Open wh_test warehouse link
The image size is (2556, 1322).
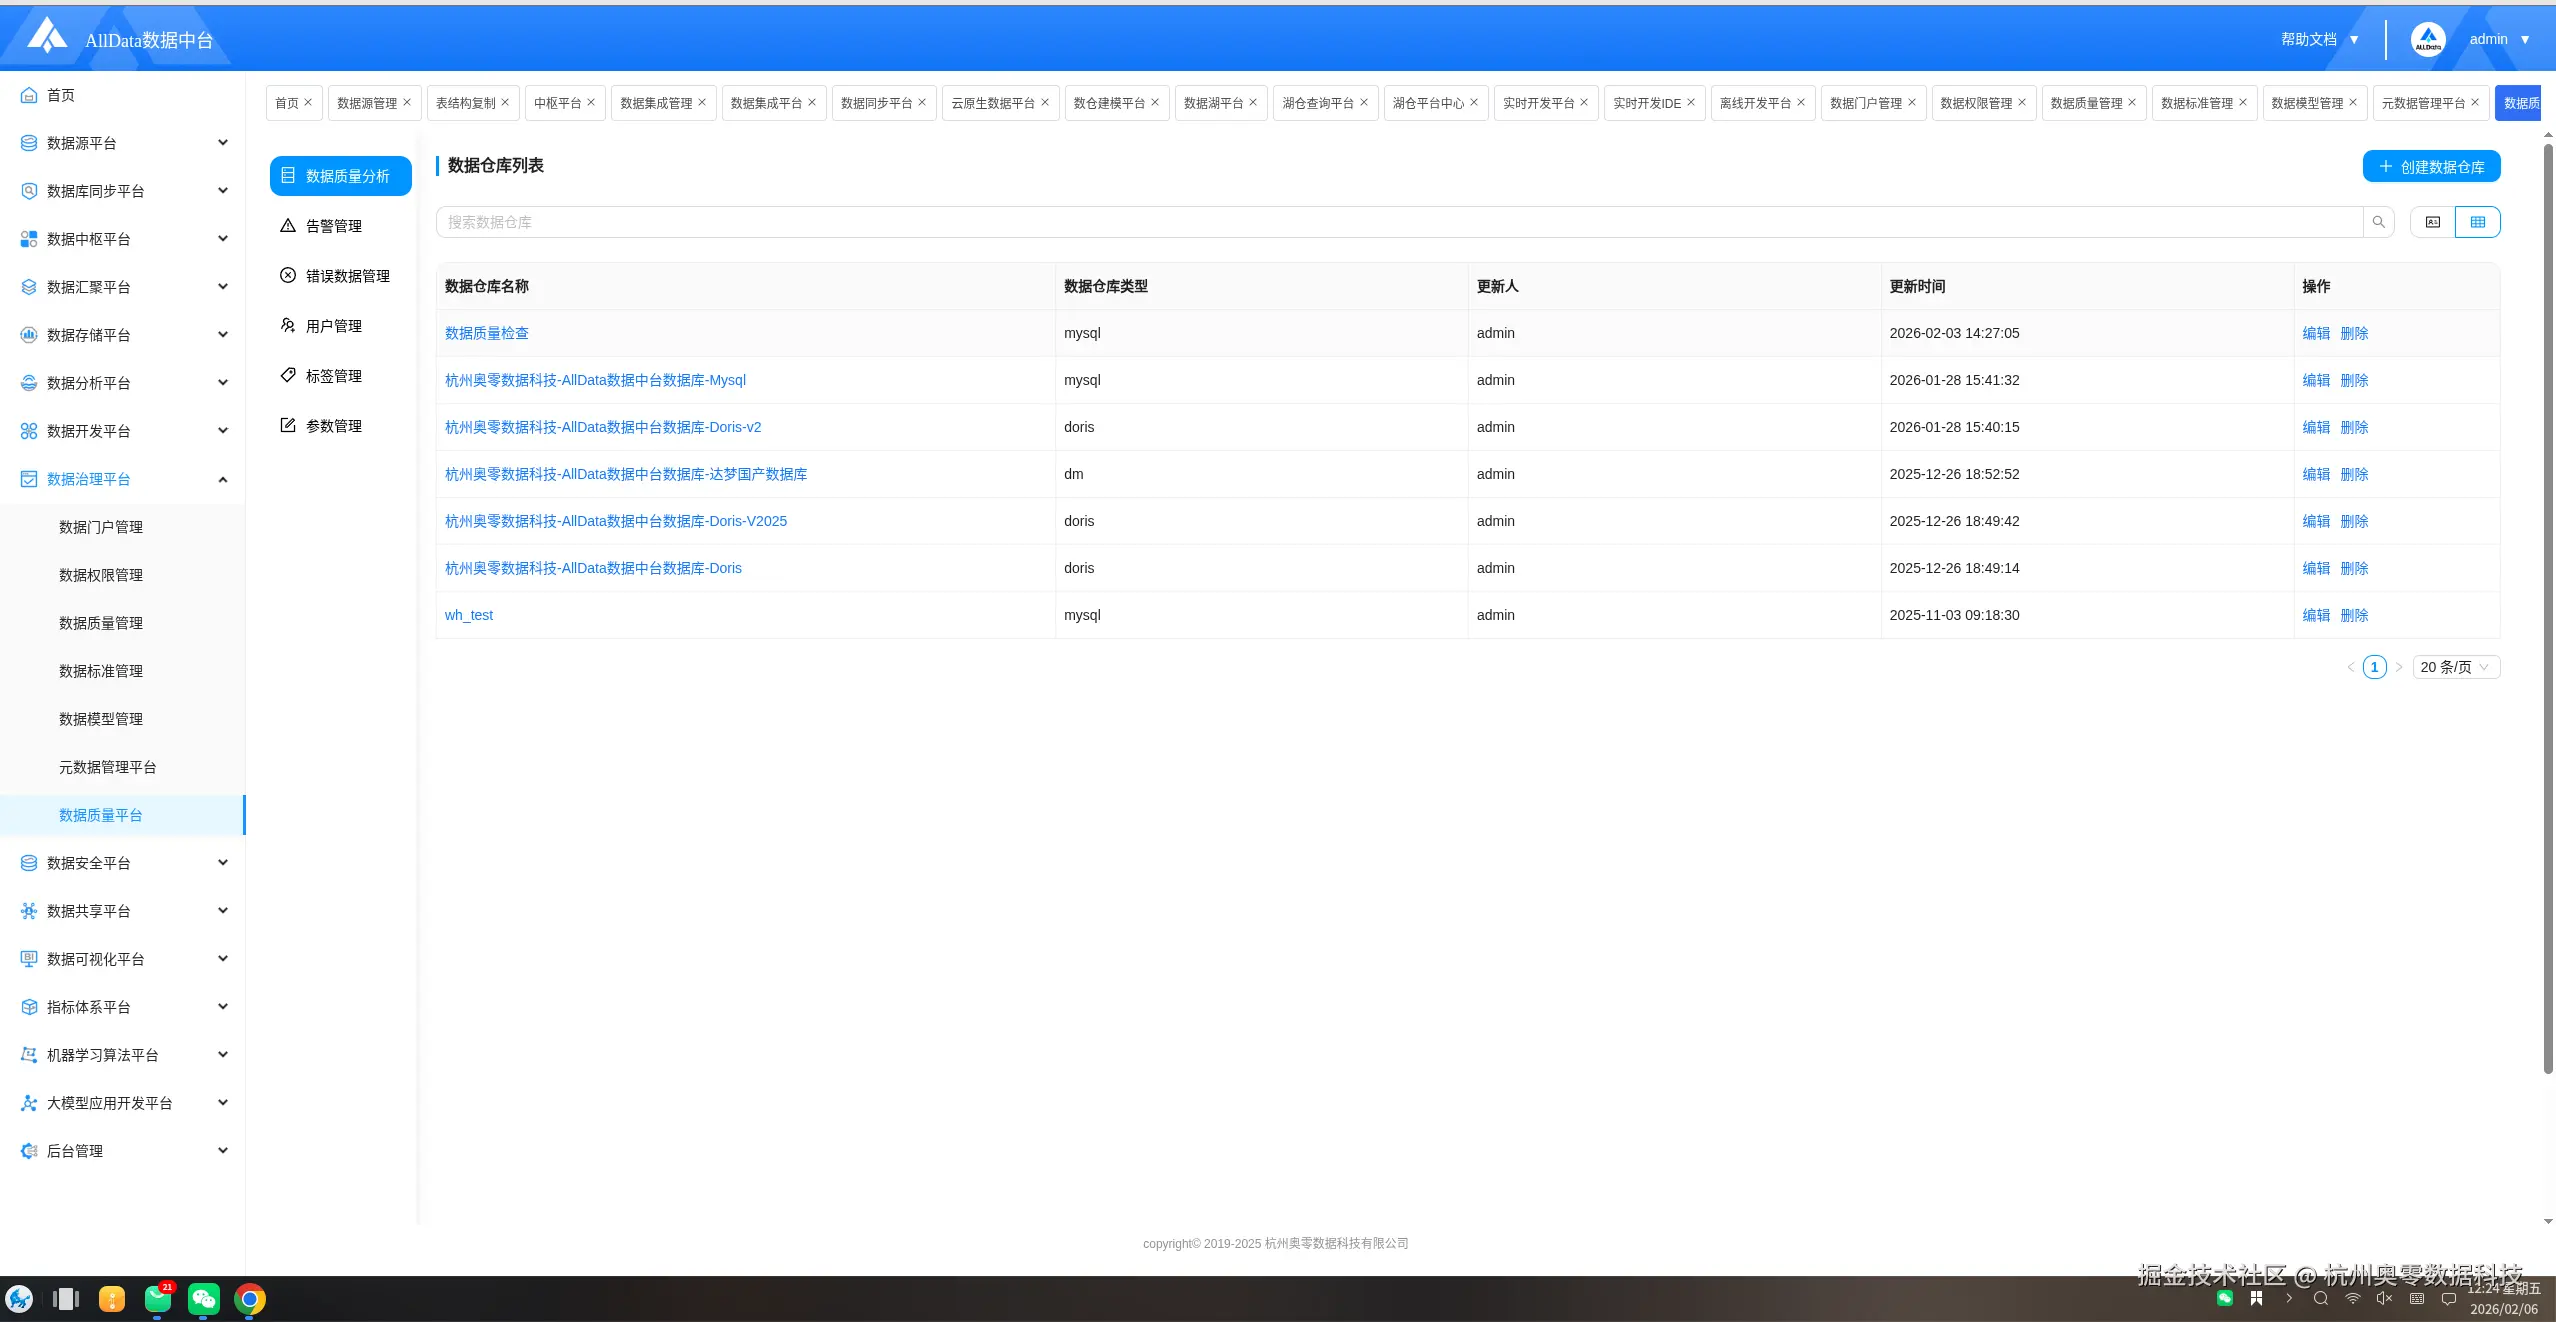(x=469, y=615)
